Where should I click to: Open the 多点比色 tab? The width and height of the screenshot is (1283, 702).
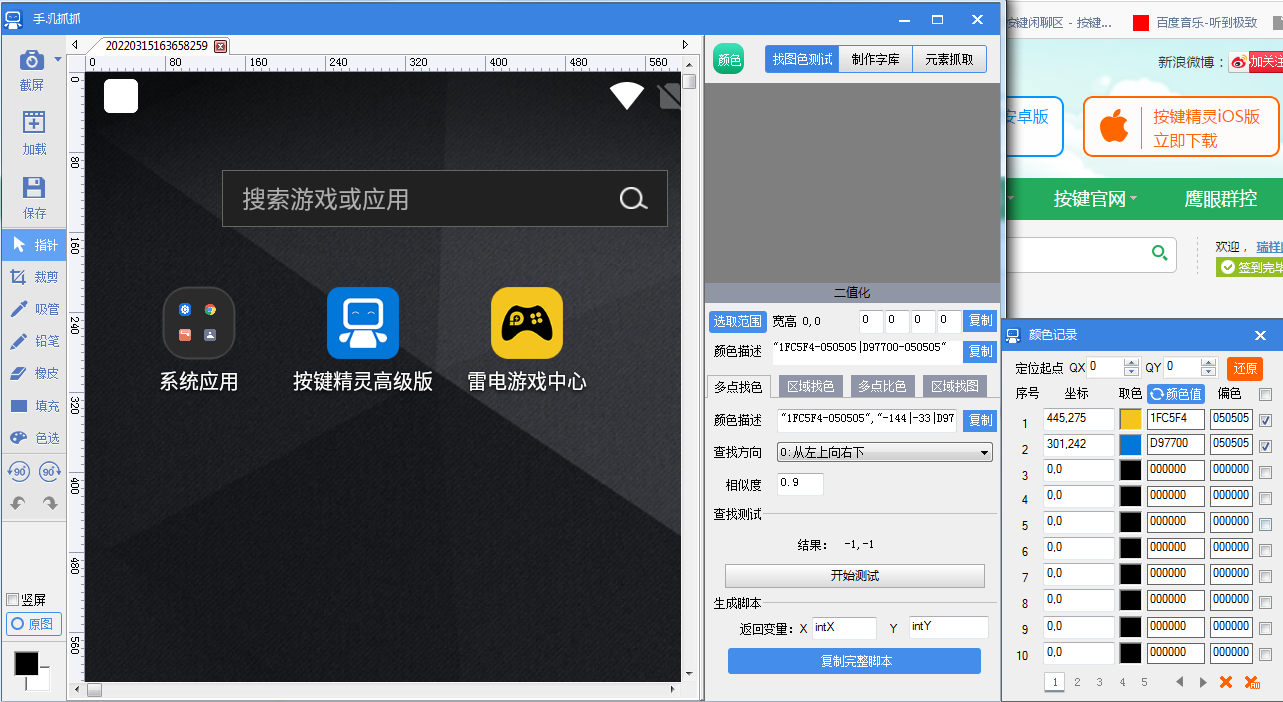pyautogui.click(x=882, y=386)
